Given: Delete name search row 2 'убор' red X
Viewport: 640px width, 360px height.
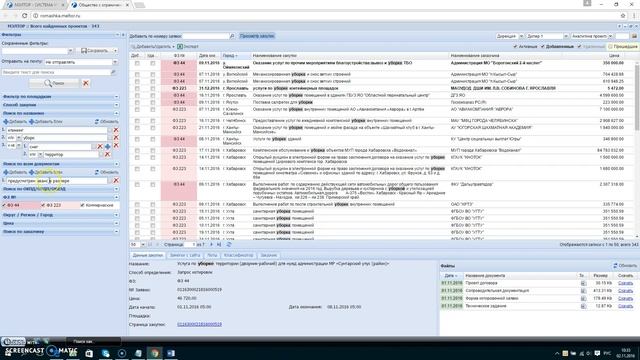Looking at the screenshot, I should 116,138.
